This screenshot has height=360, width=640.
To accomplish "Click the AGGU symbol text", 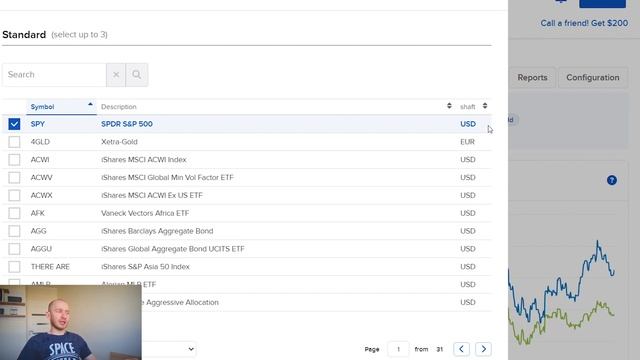I will 41,249.
